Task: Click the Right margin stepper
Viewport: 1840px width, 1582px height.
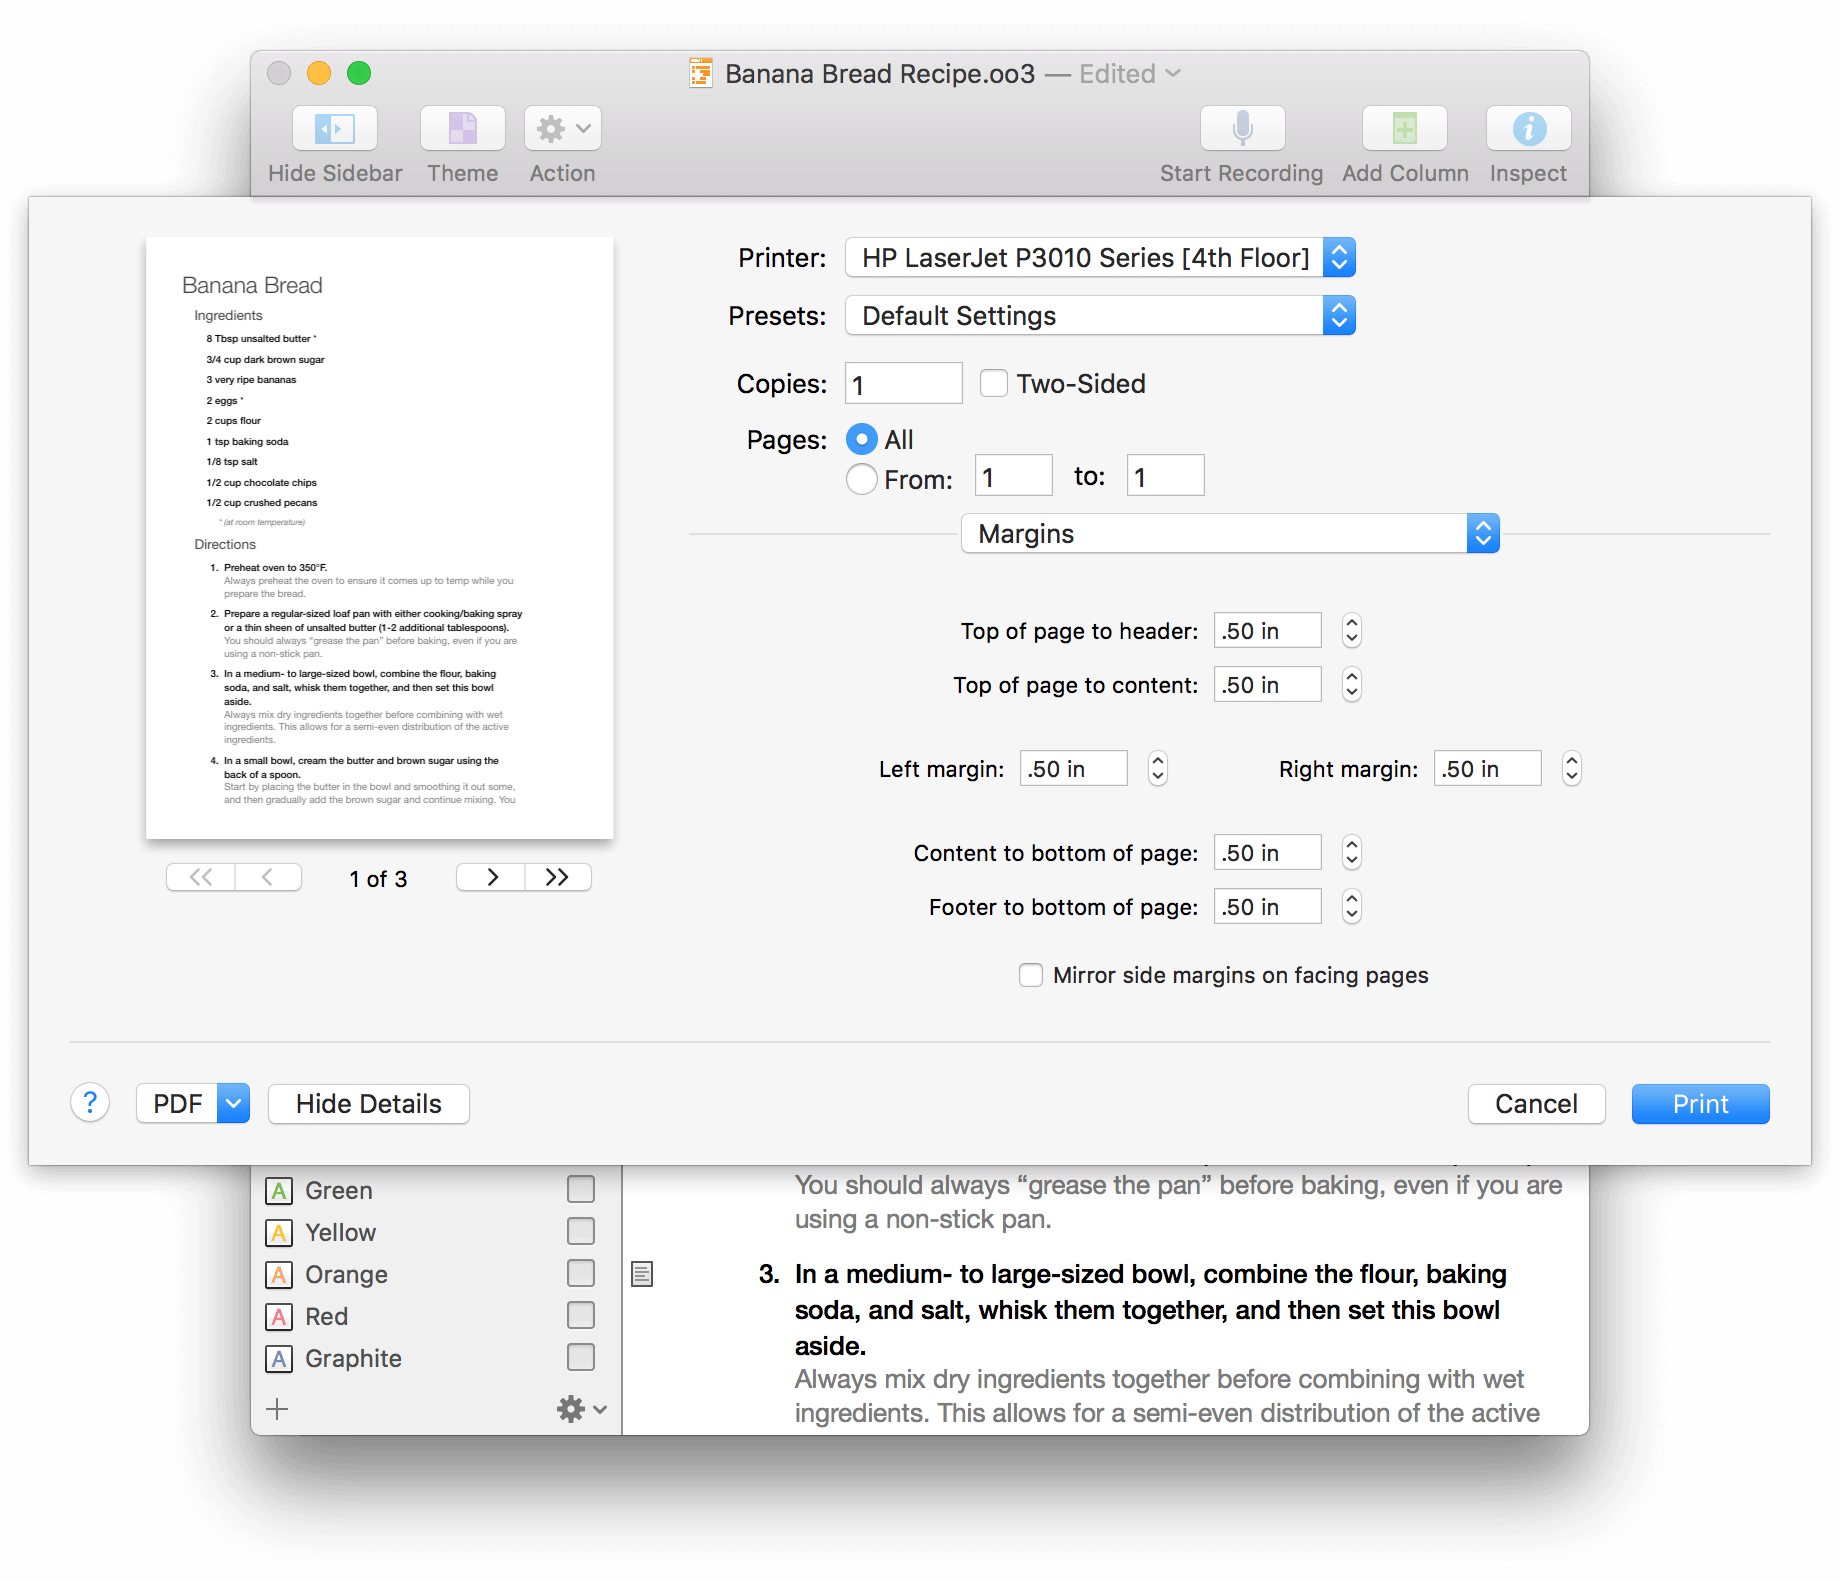Action: 1571,768
